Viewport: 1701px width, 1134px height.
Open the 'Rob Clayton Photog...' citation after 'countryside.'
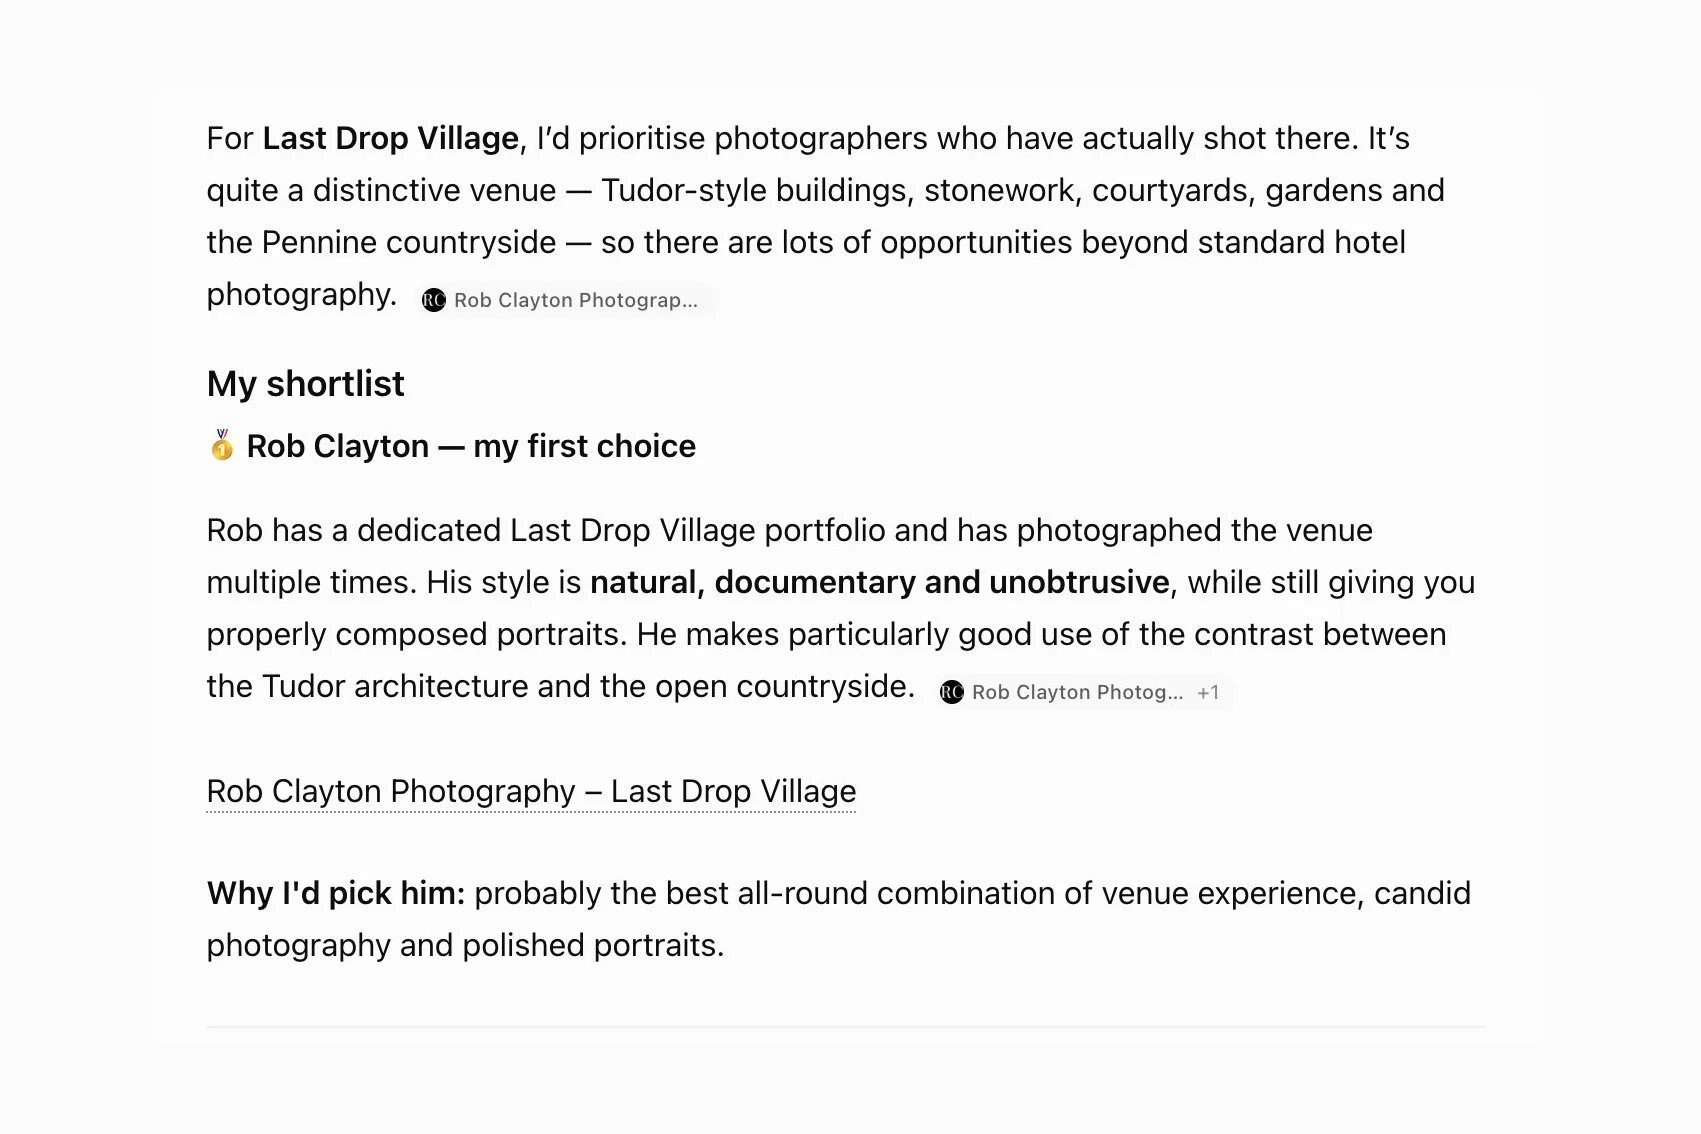coord(1077,692)
